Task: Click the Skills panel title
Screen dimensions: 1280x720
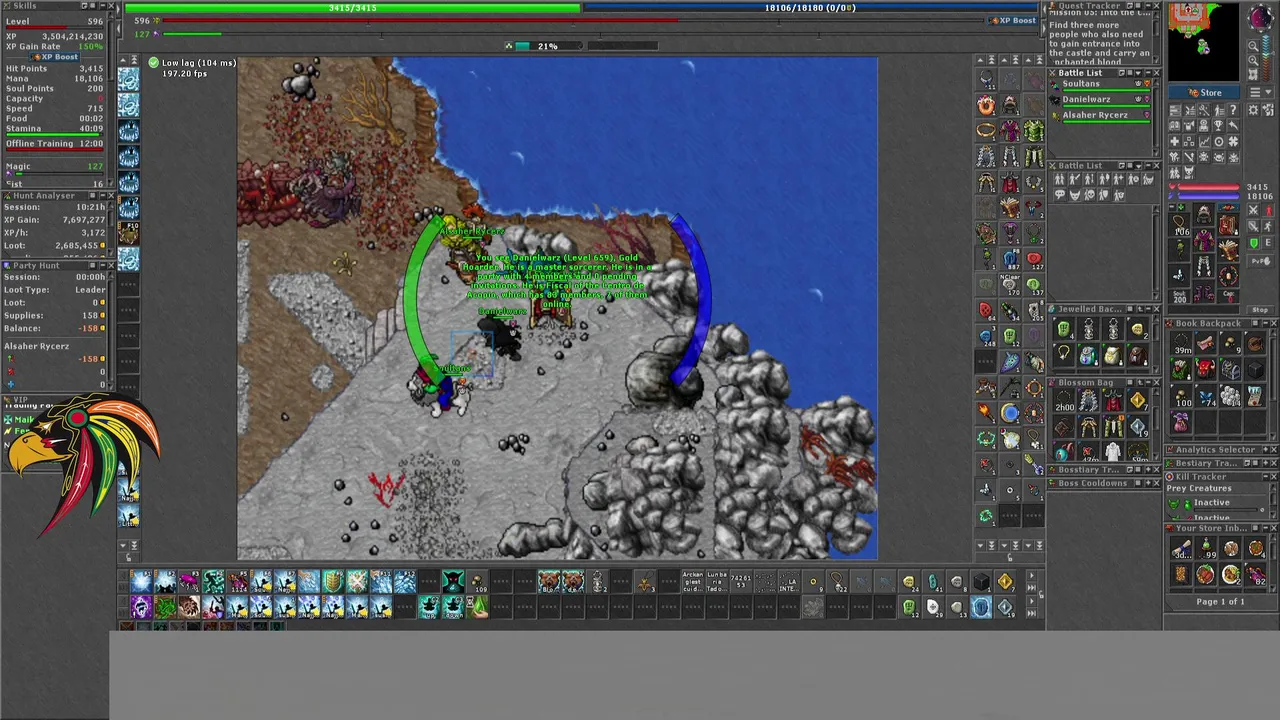Action: tap(25, 5)
